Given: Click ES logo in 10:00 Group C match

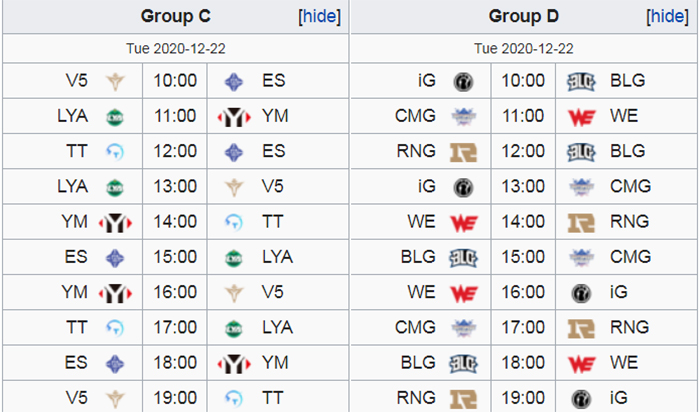Looking at the screenshot, I should pos(233,81).
